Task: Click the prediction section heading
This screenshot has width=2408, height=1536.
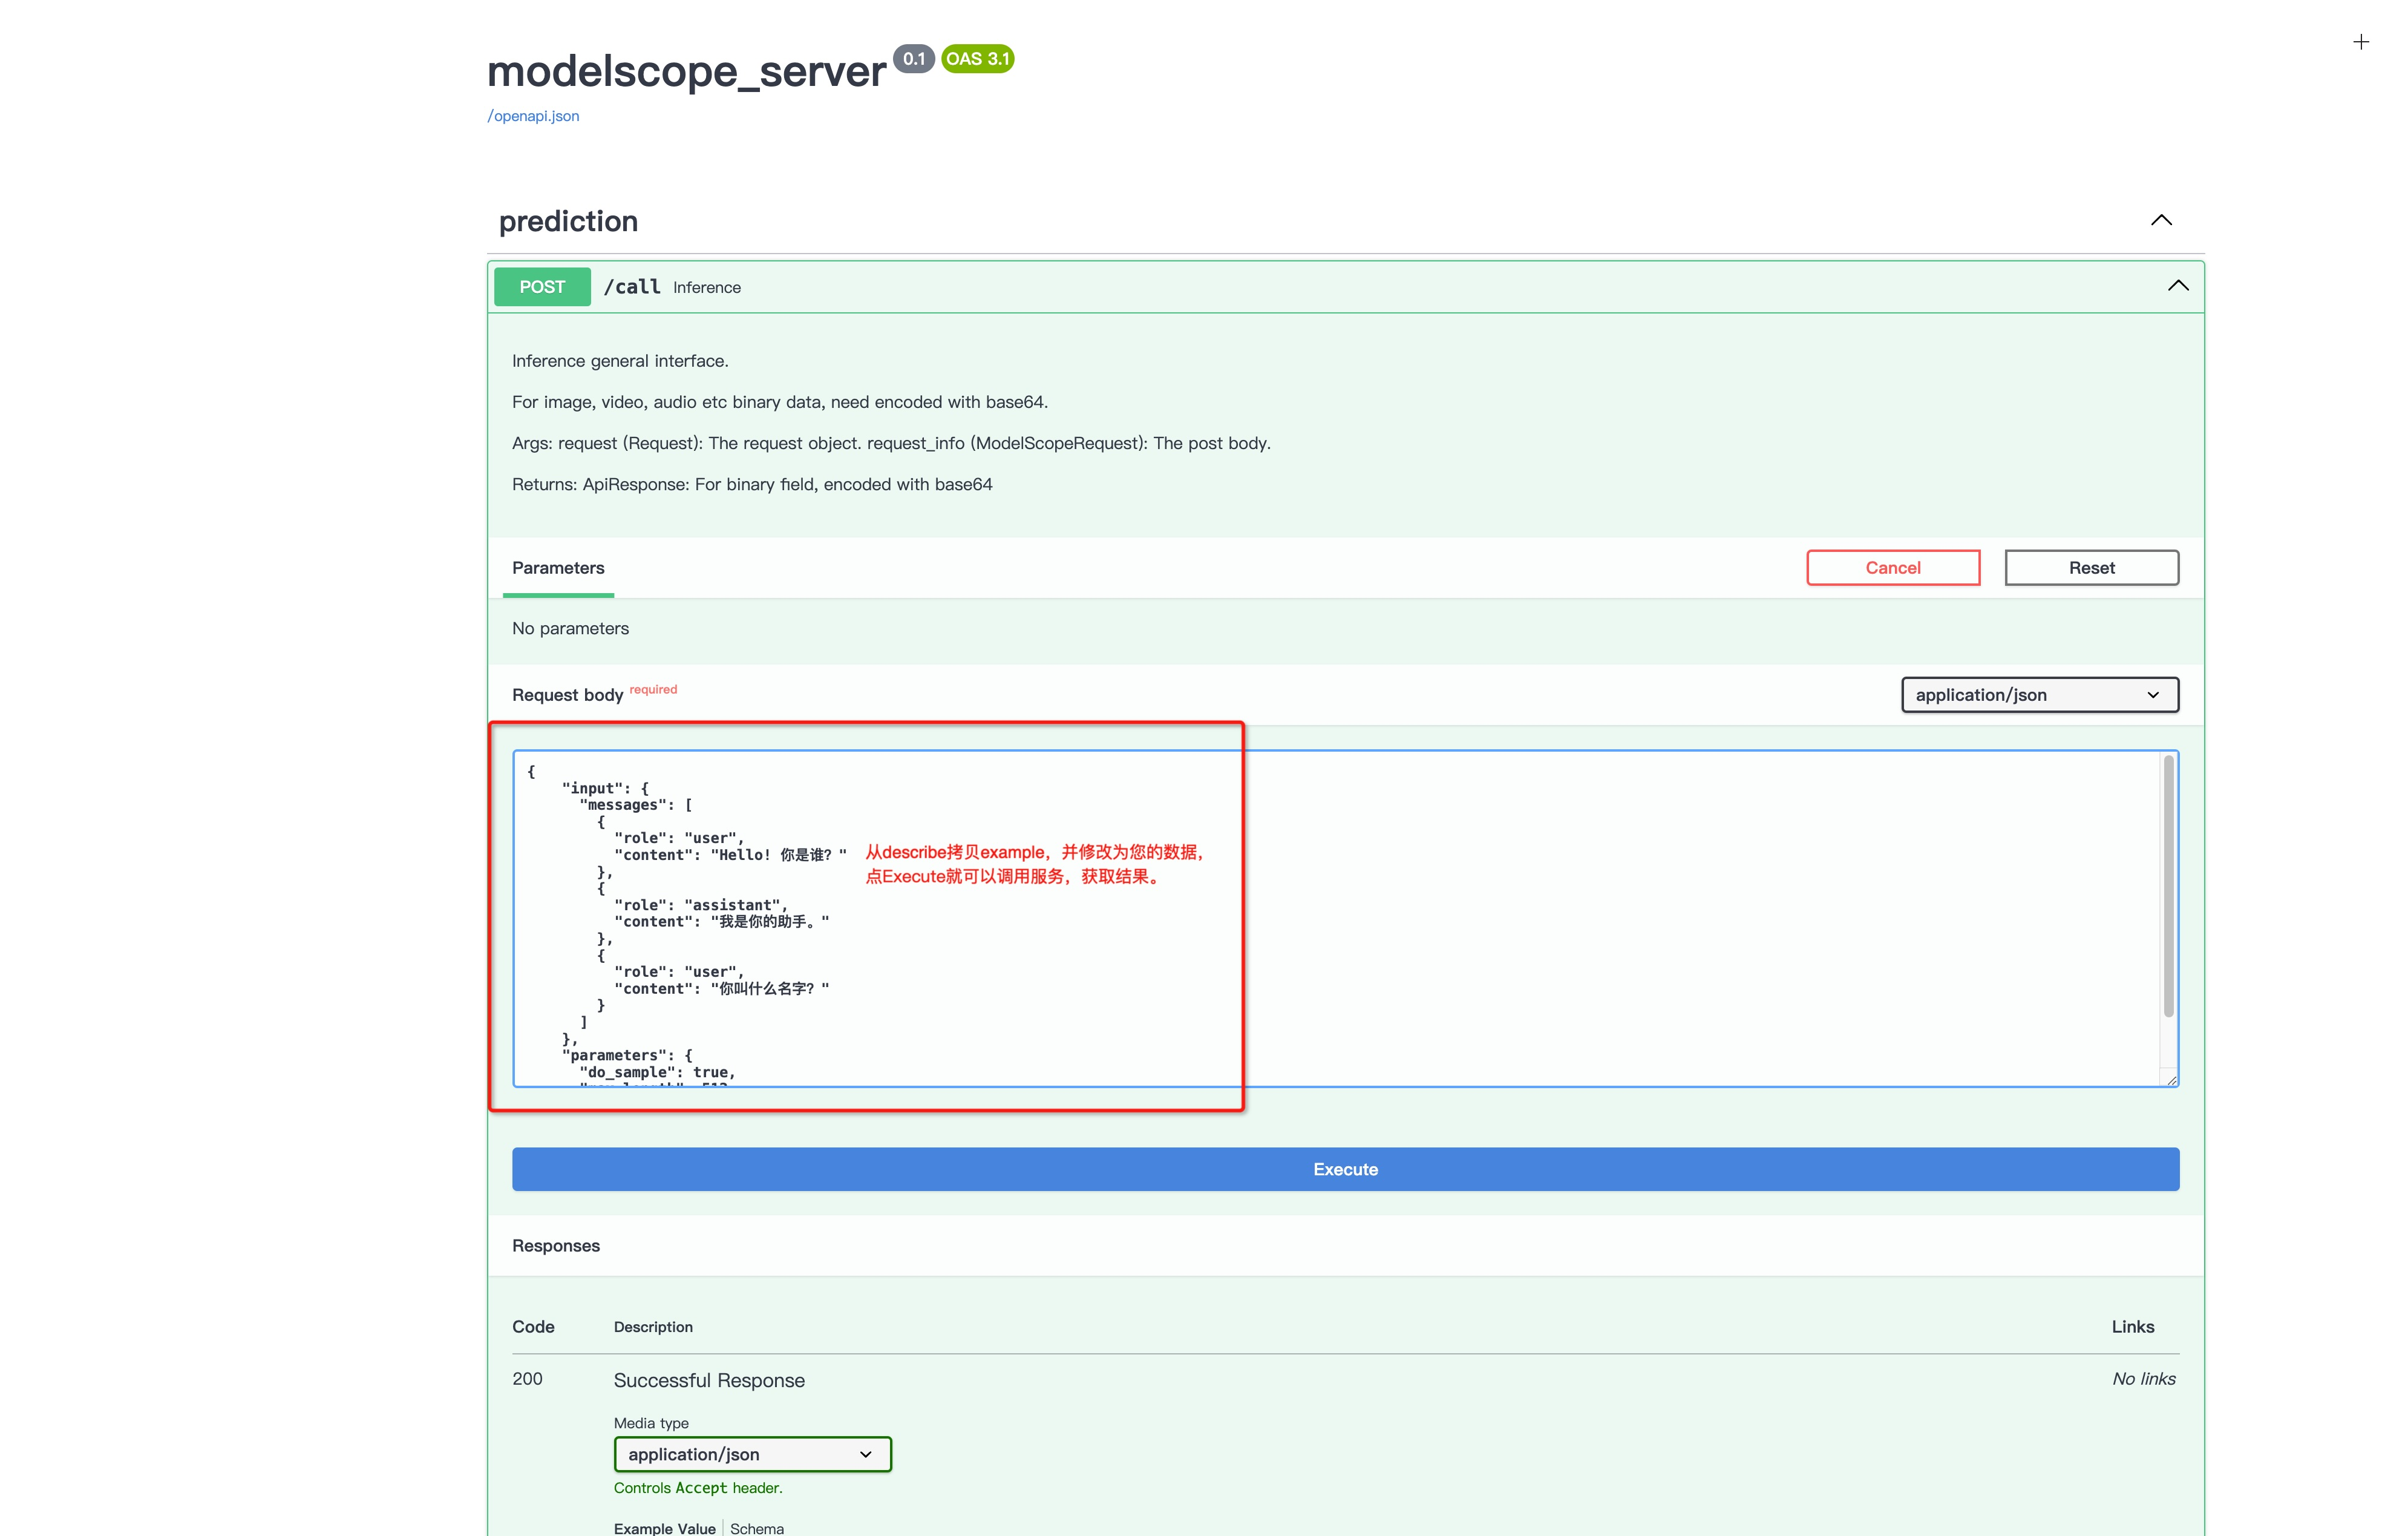Action: coord(568,221)
